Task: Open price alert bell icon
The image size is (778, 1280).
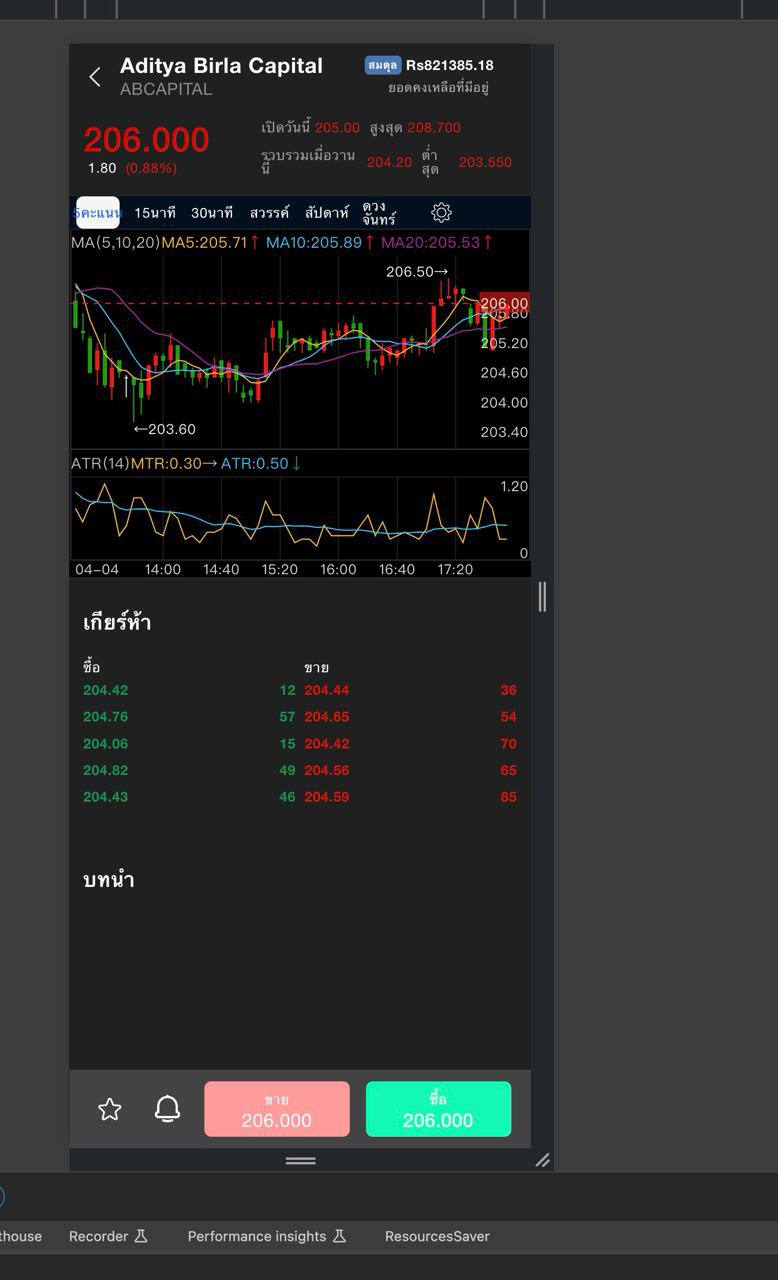Action: [167, 1109]
